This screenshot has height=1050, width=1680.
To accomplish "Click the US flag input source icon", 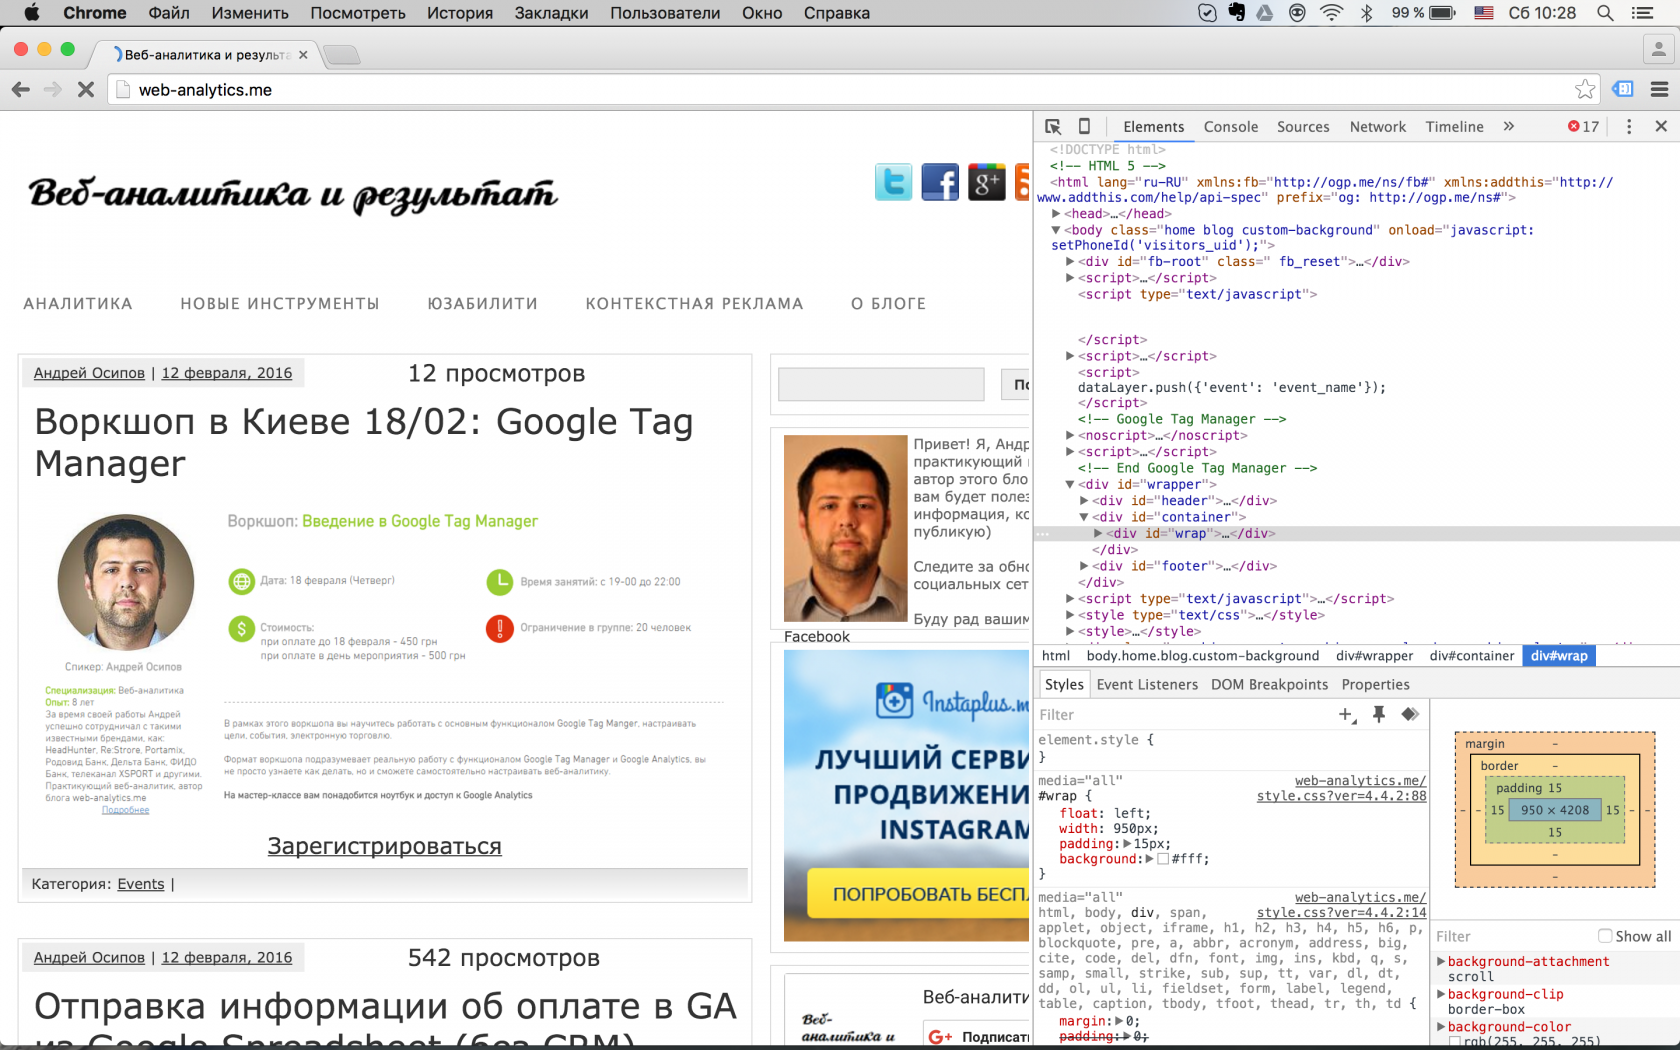I will (x=1484, y=13).
